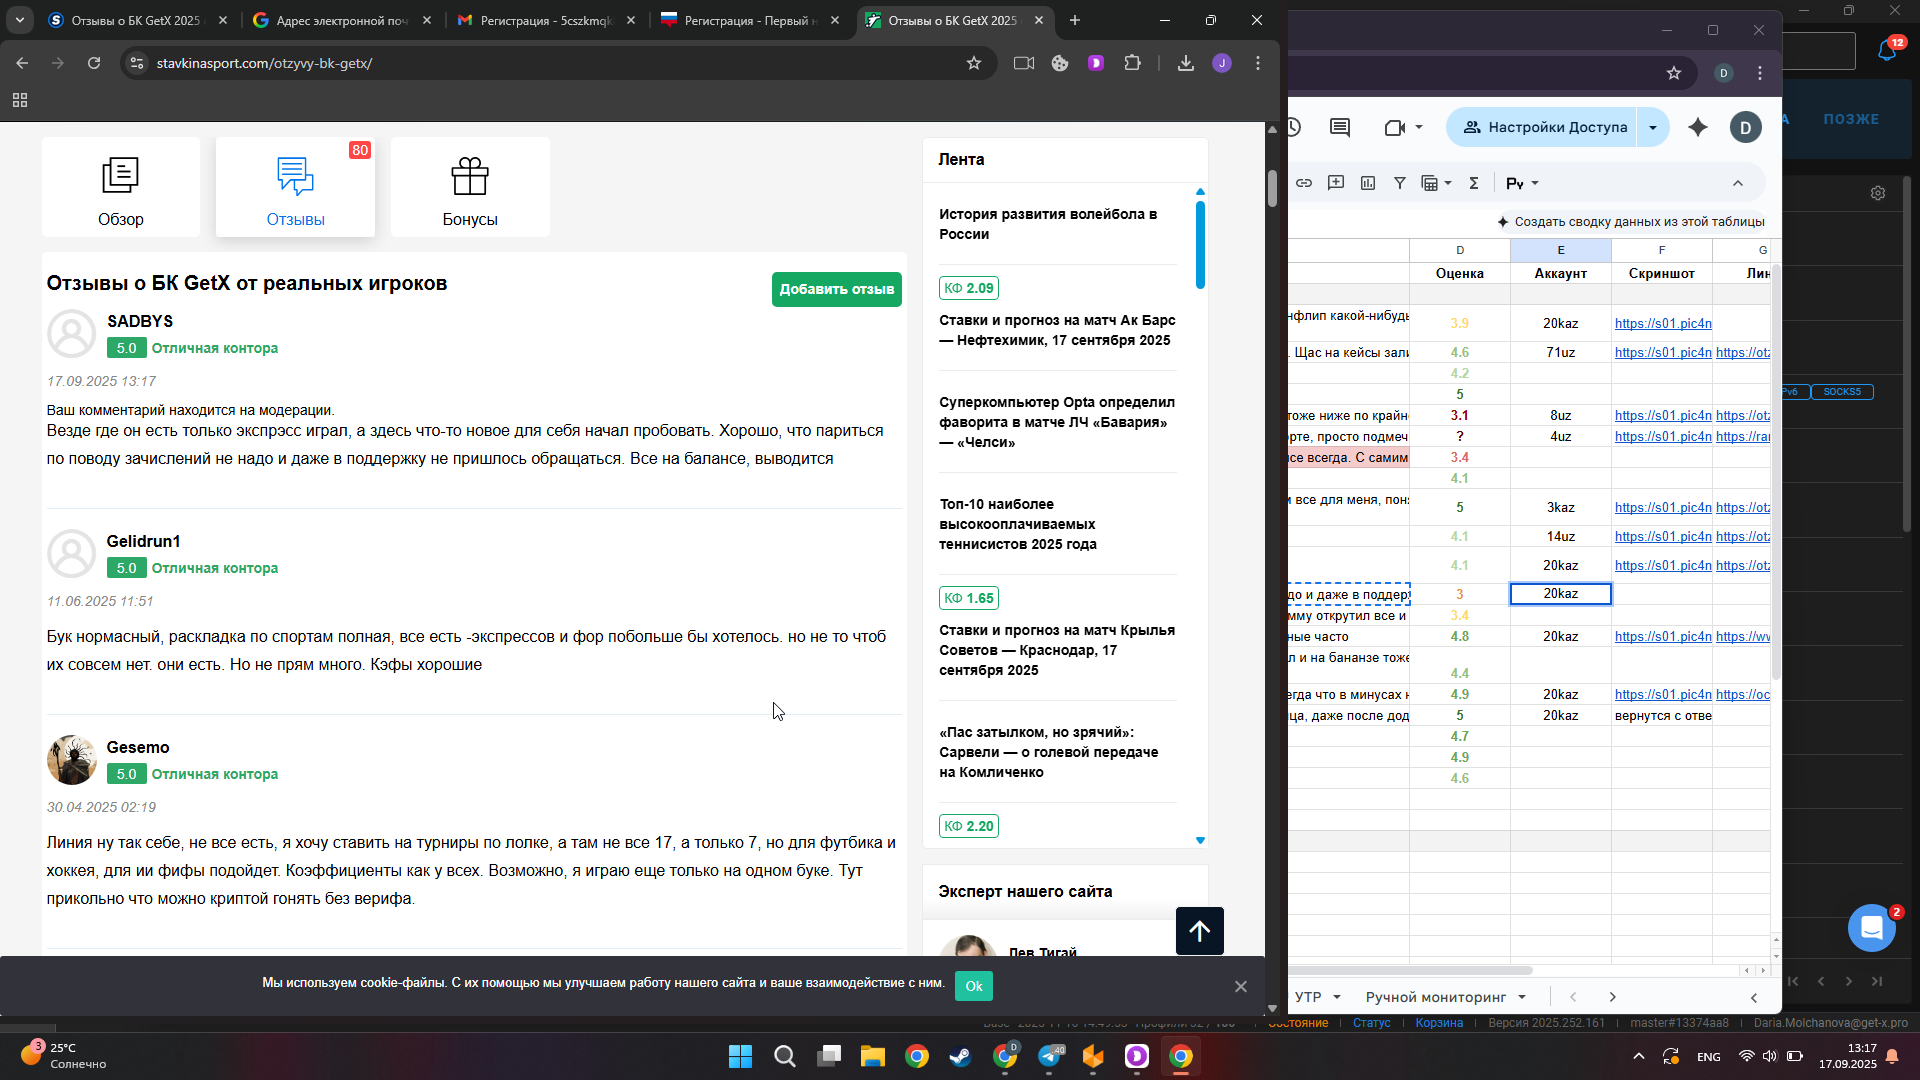
Task: Open a new Chrome tab
Action: click(1075, 20)
